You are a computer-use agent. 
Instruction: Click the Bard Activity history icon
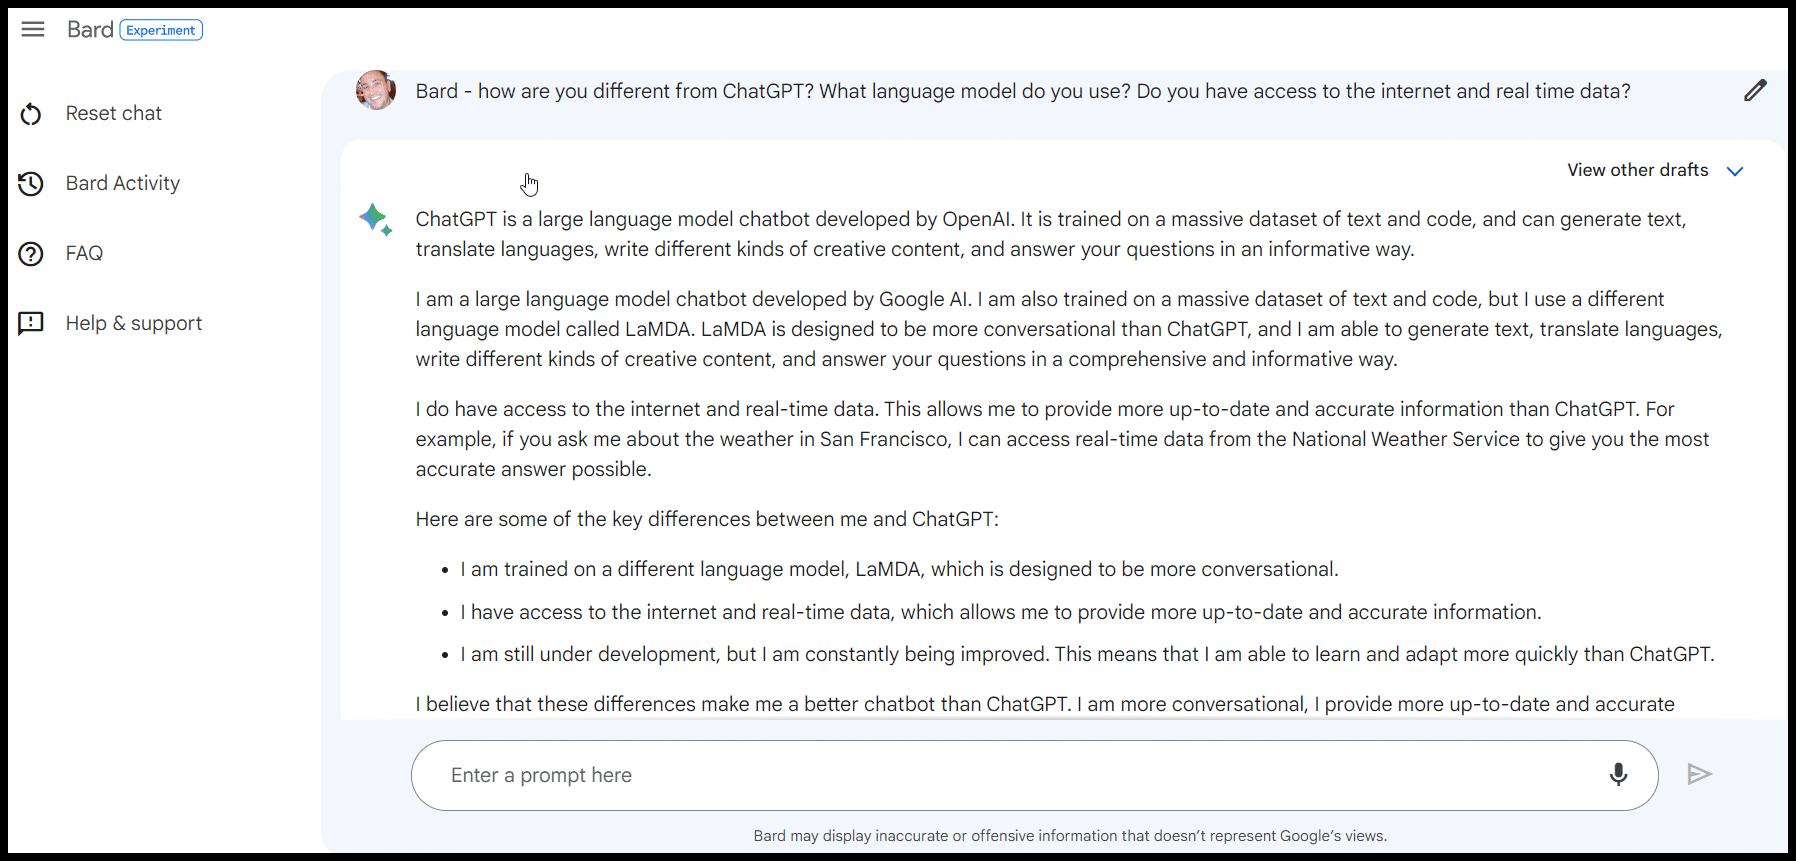[x=31, y=184]
